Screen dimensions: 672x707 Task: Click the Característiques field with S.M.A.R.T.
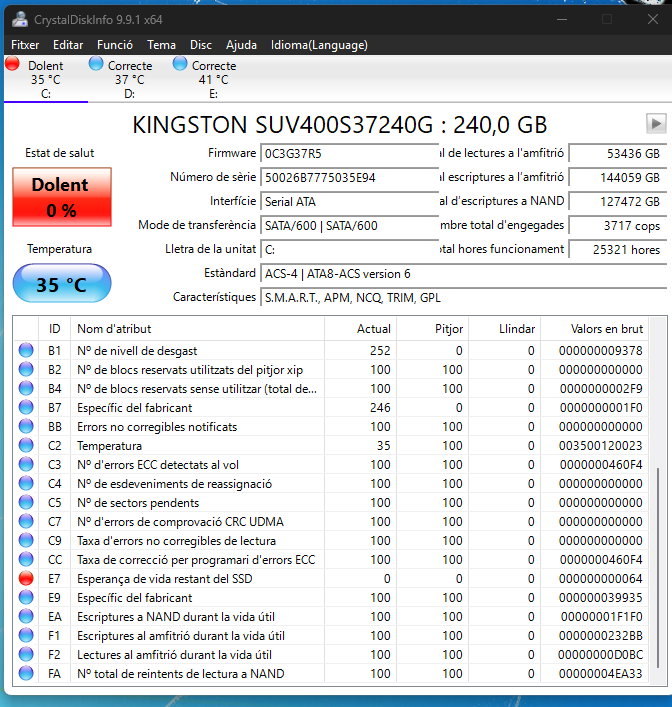[464, 298]
